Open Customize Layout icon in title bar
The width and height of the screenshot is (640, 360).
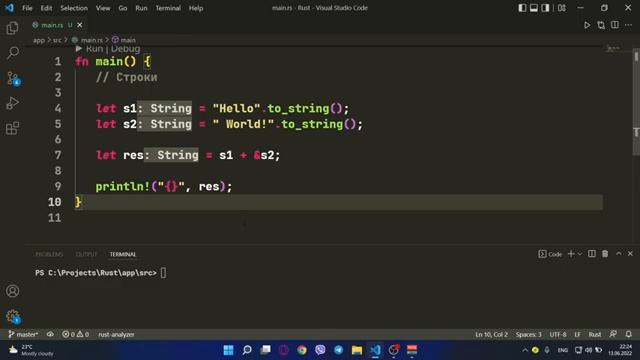tap(562, 8)
